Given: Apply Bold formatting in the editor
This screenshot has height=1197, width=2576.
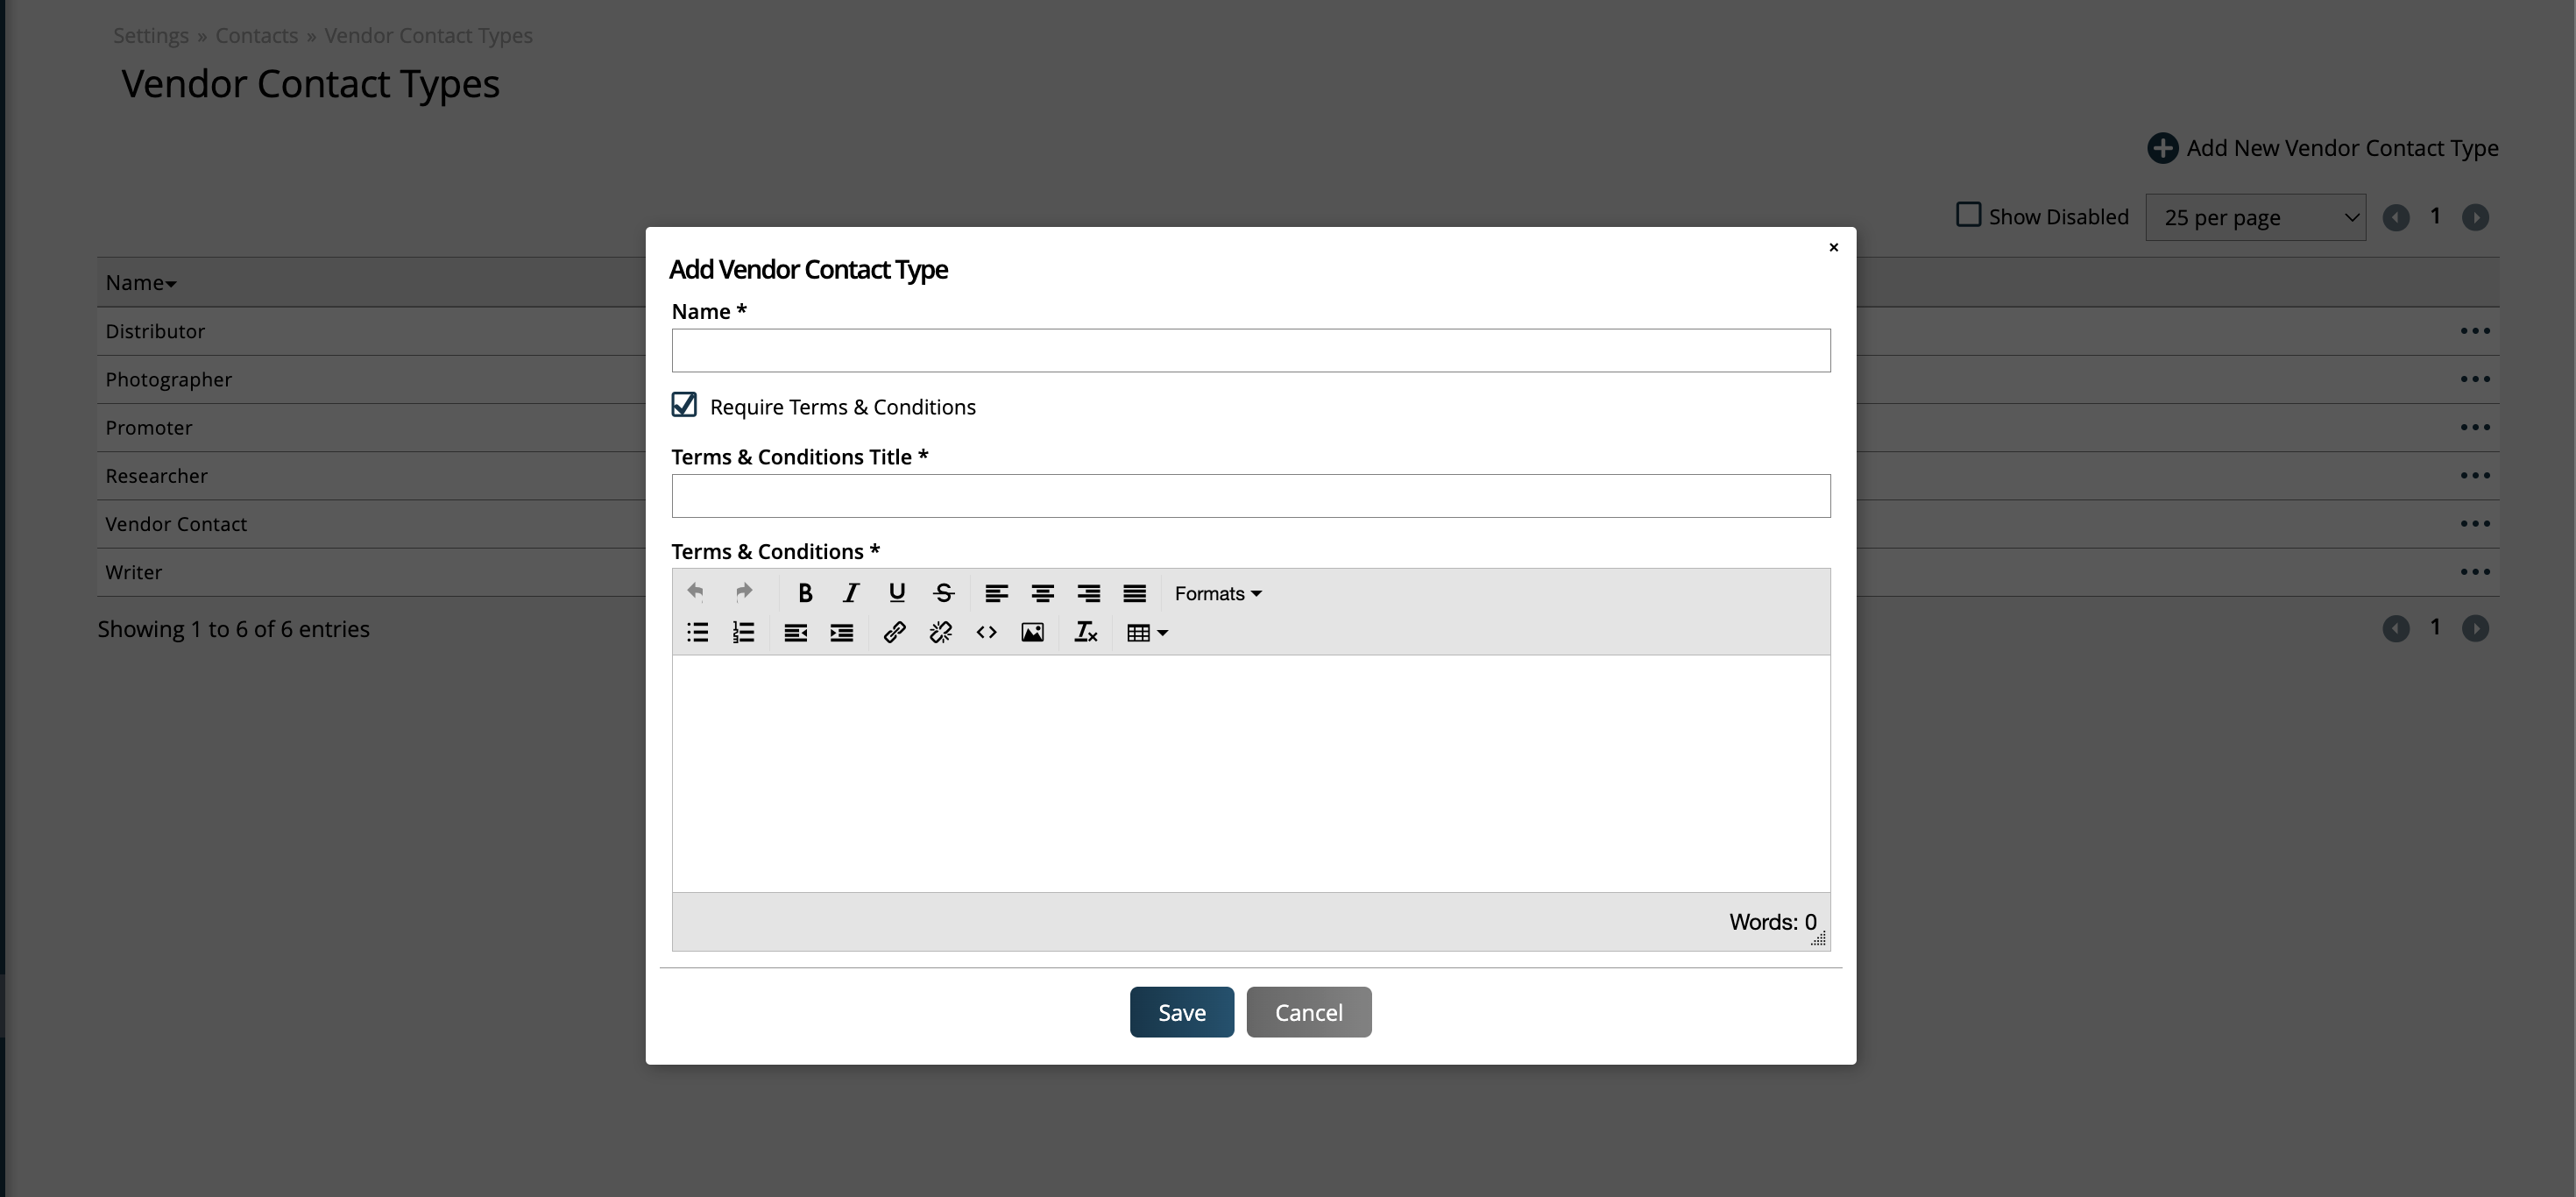Looking at the screenshot, I should tap(805, 592).
